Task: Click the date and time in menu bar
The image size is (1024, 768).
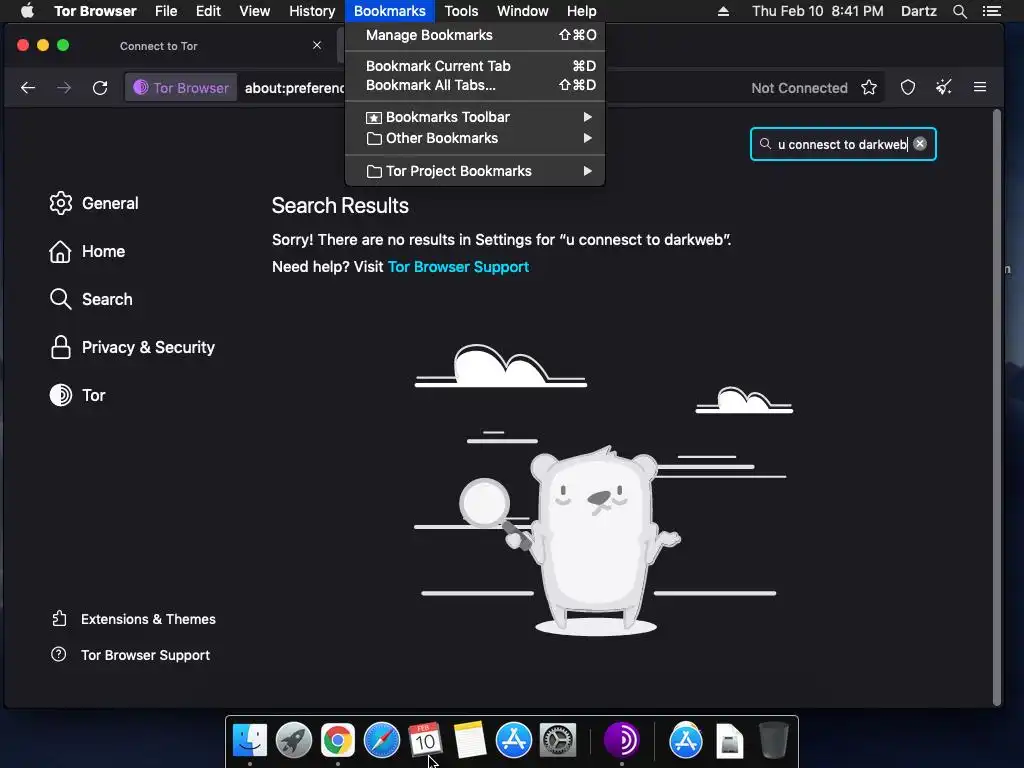Action: 818,11
